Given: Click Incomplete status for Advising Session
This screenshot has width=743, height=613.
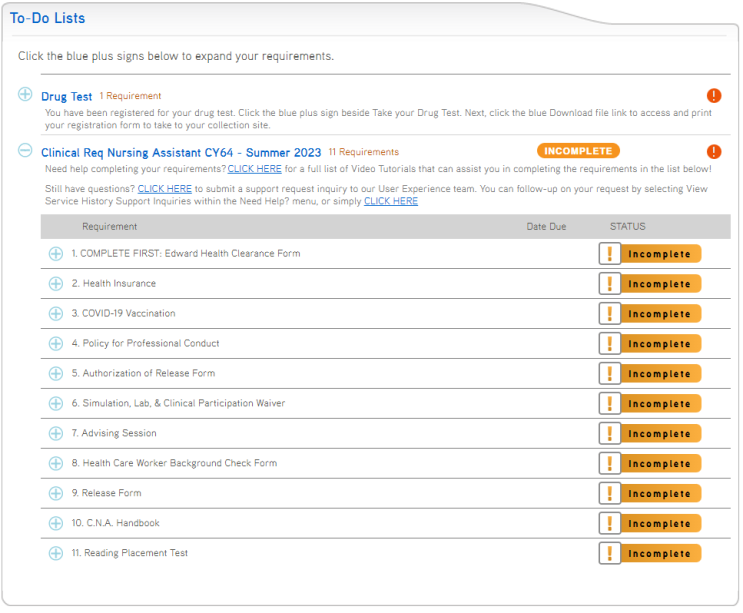Looking at the screenshot, I should pyautogui.click(x=661, y=433).
